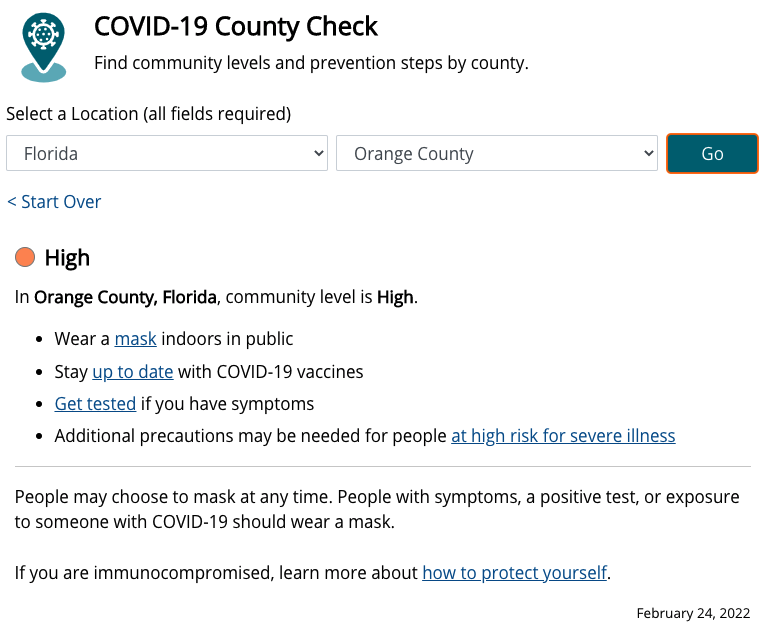Open the how to protect yourself link

[514, 573]
